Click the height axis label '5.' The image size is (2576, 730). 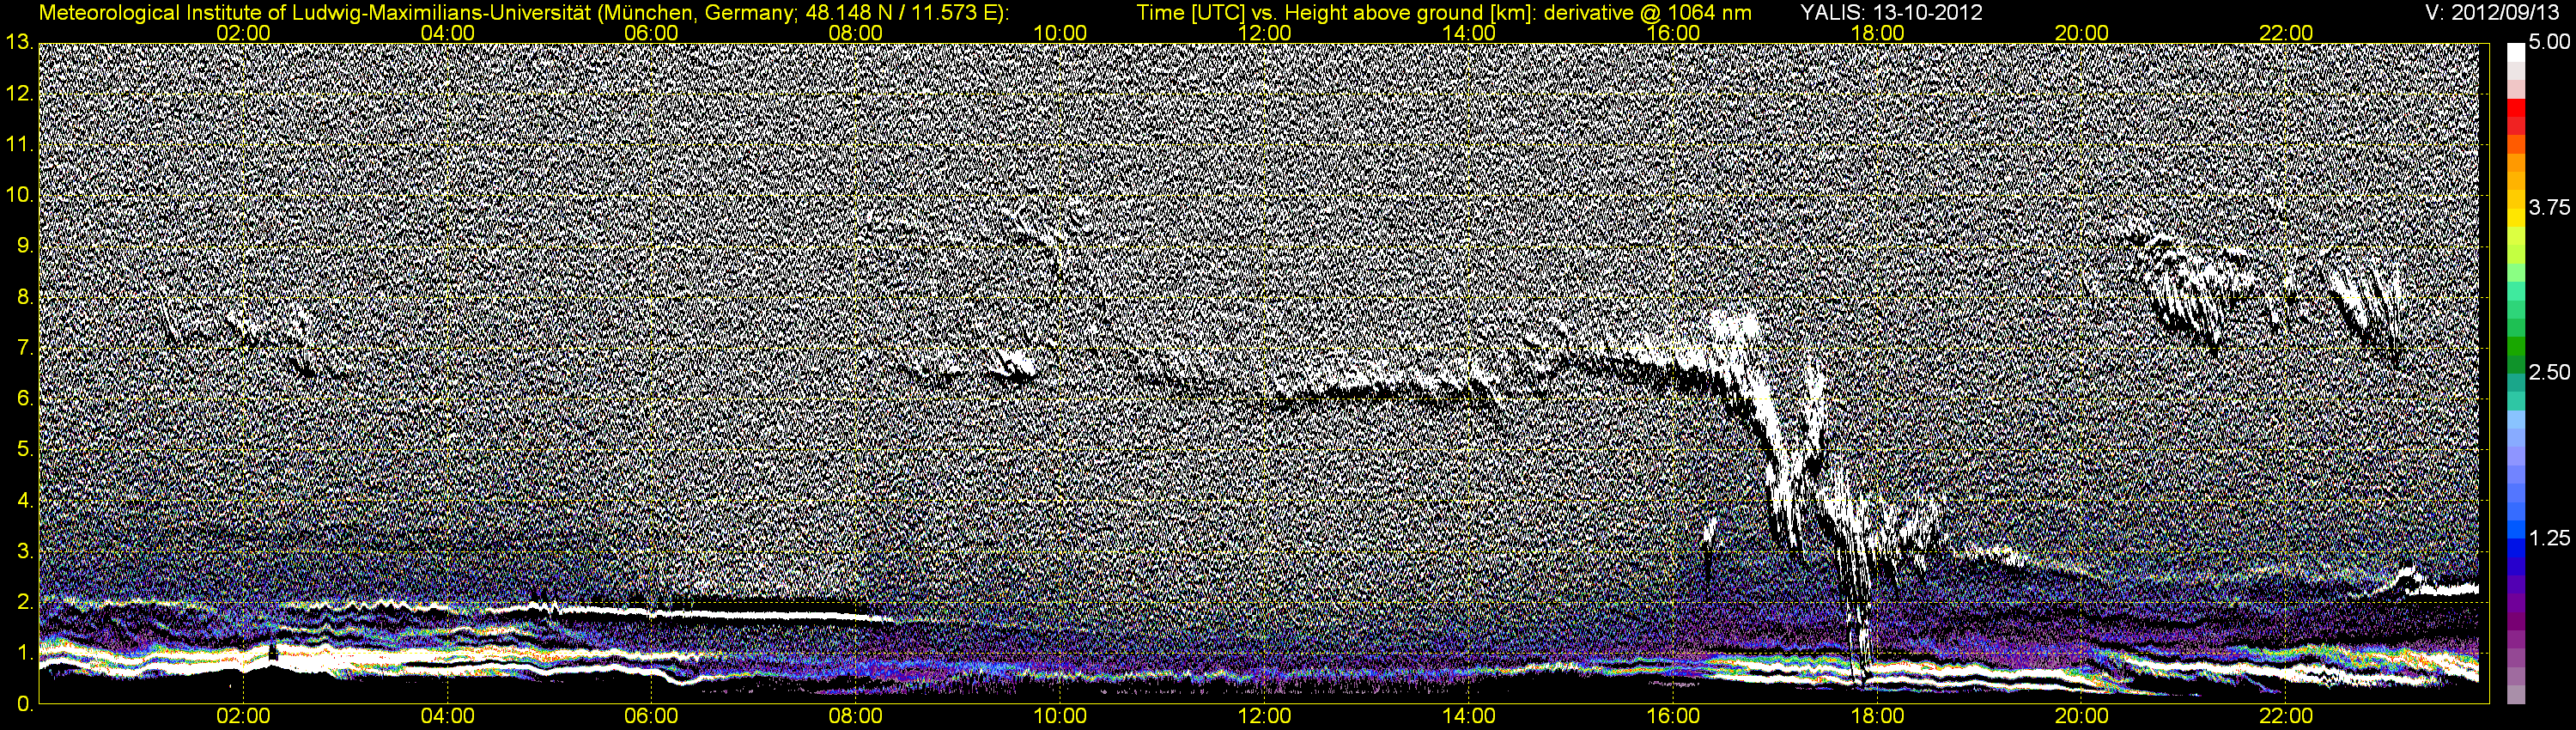(24, 450)
